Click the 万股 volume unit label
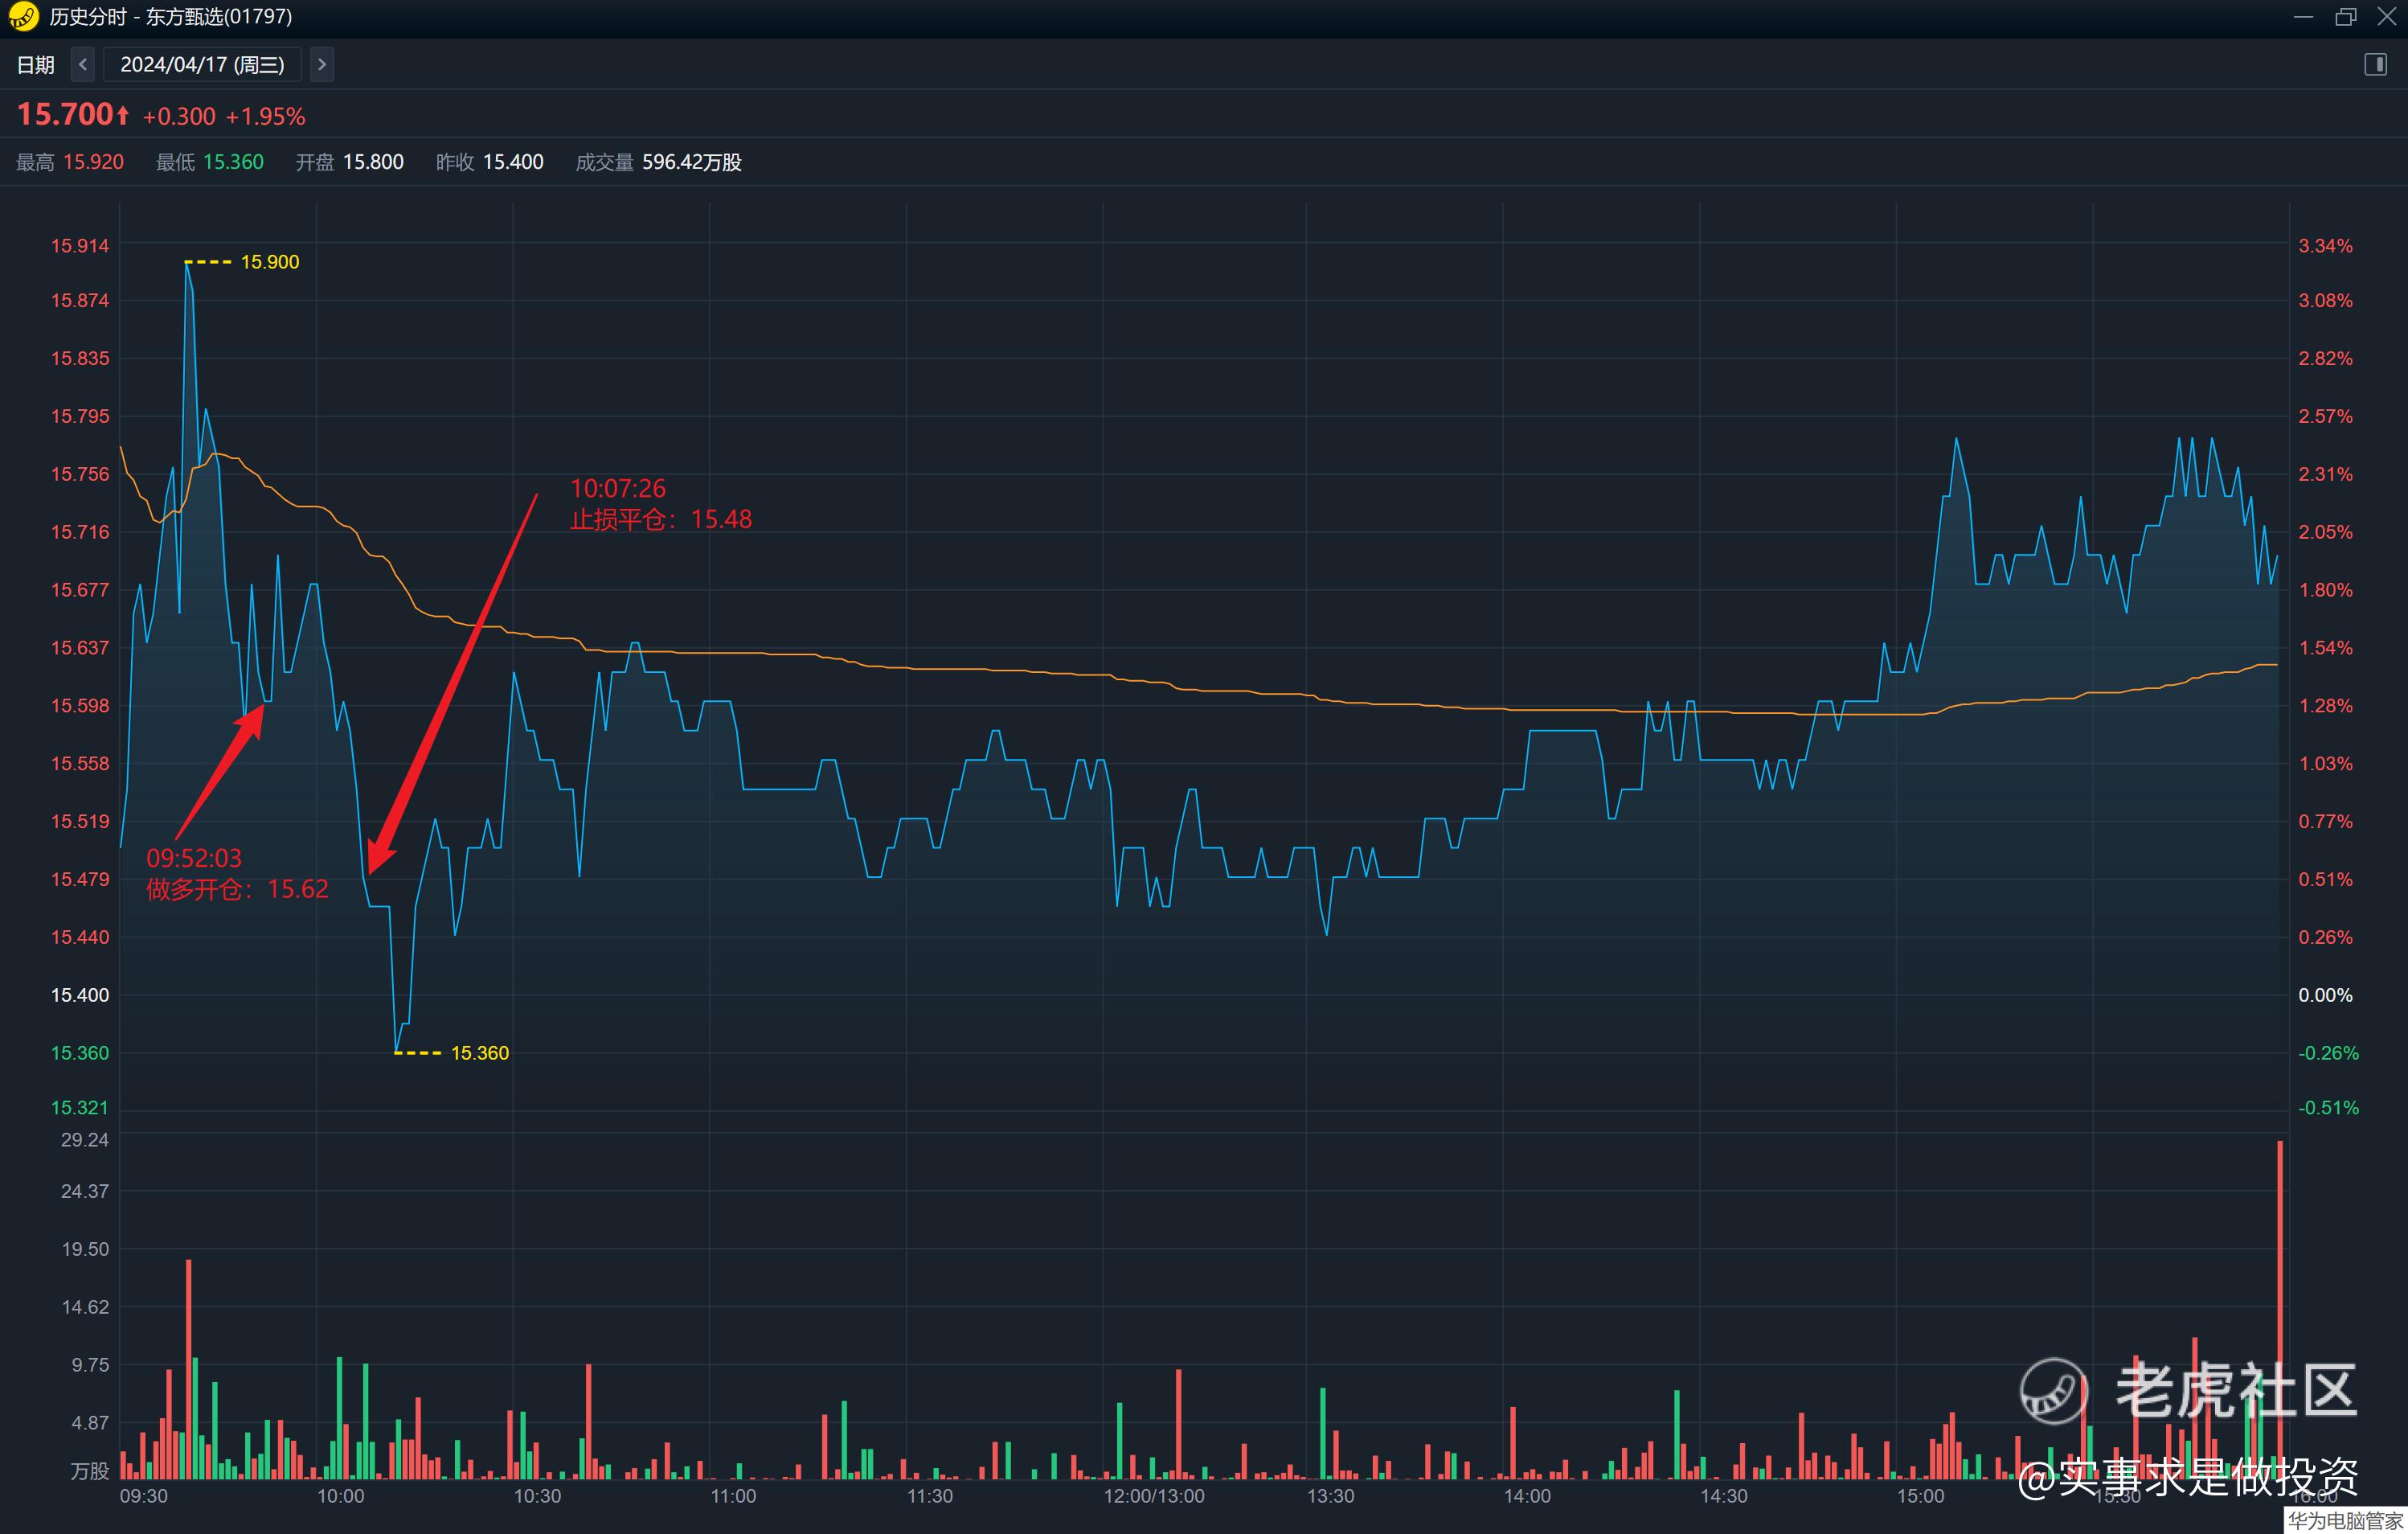The image size is (2408, 1534). click(90, 1471)
